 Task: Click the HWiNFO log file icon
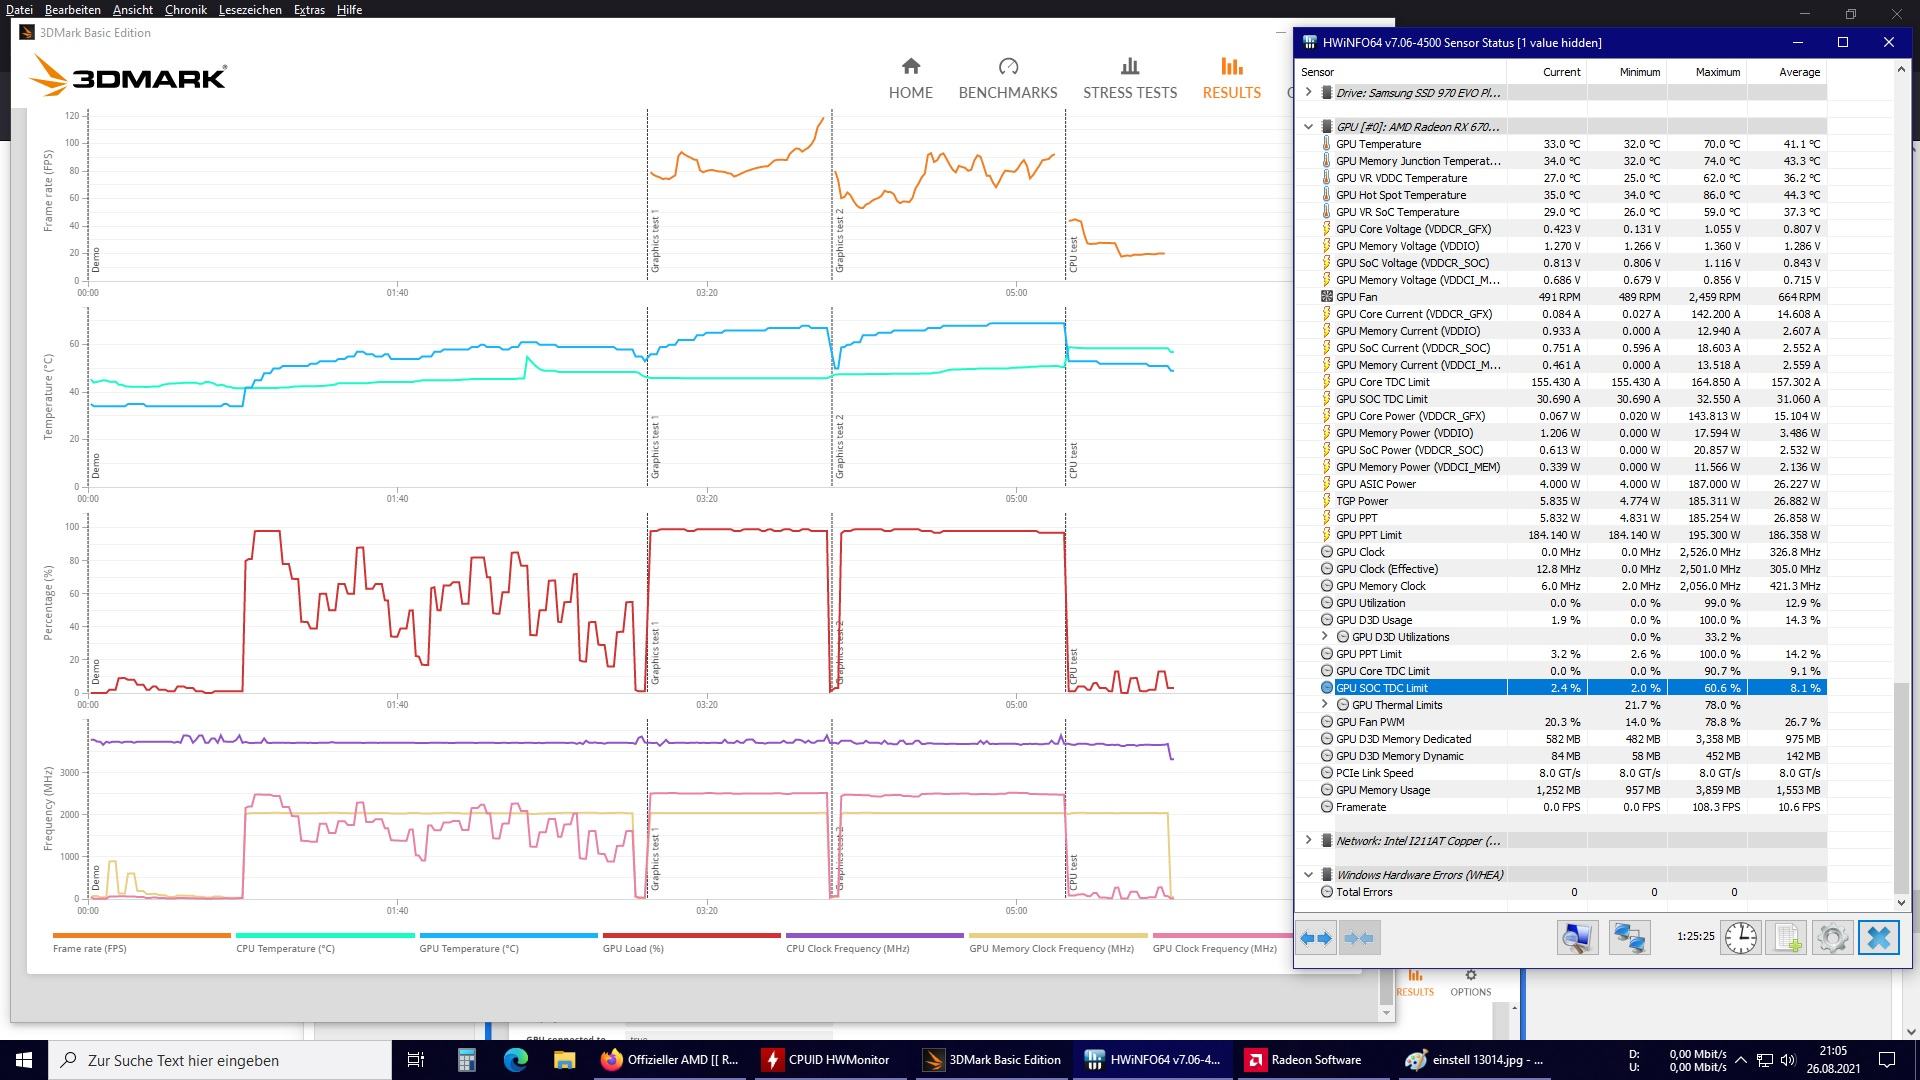coord(1787,938)
